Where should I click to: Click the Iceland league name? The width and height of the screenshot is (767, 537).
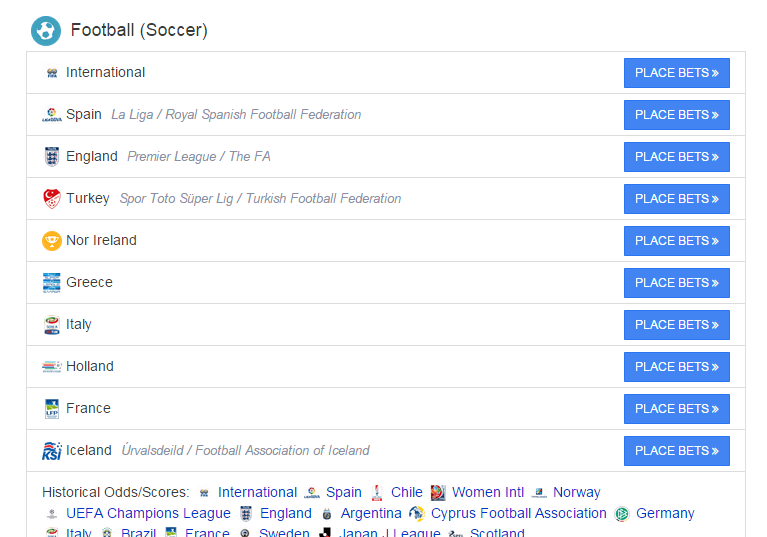tap(89, 450)
